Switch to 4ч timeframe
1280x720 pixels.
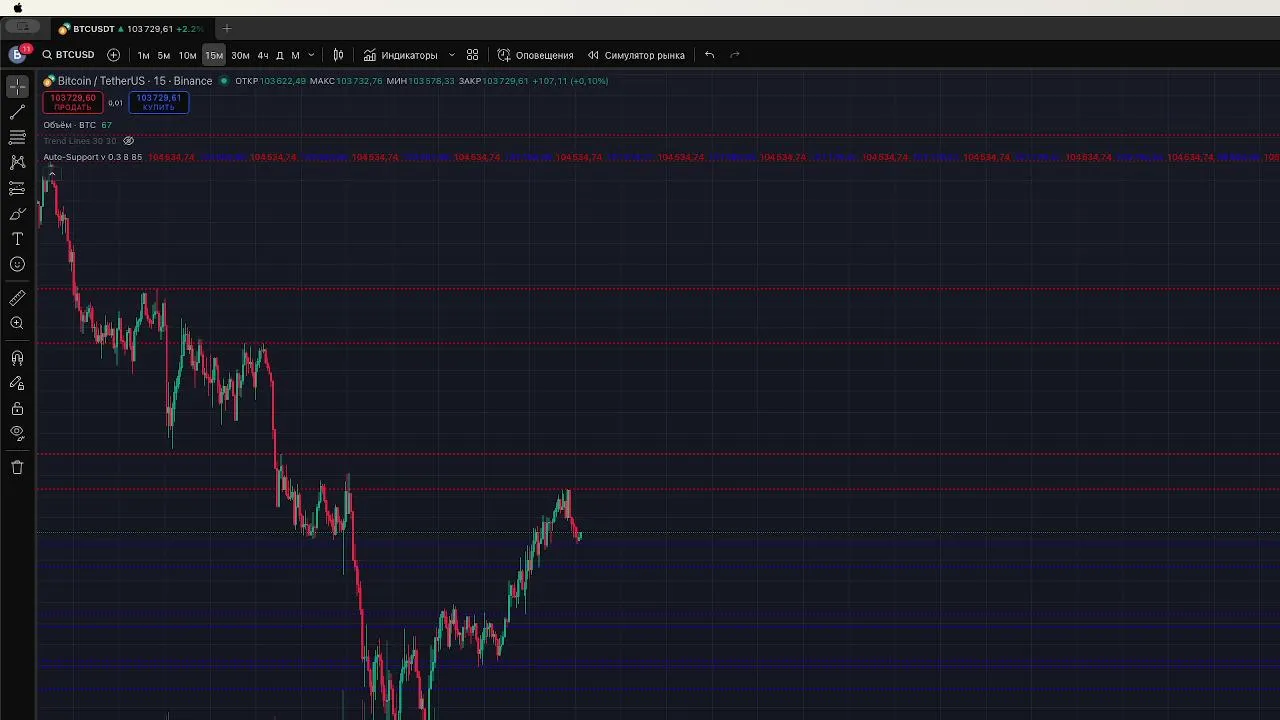(x=263, y=56)
